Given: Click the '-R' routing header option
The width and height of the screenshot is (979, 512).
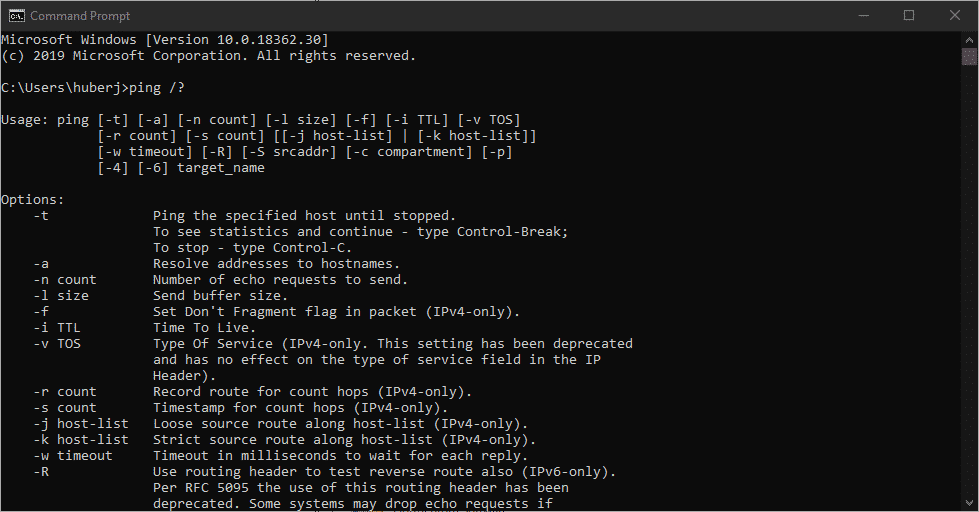Looking at the screenshot, I should (41, 472).
